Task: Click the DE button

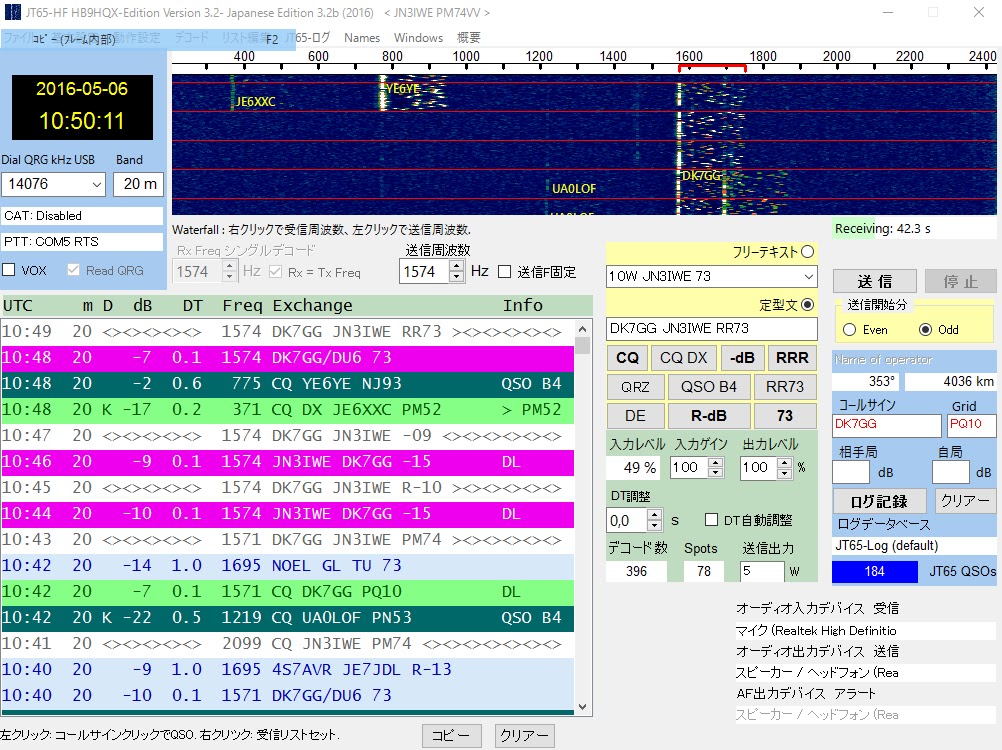Action: coord(635,416)
